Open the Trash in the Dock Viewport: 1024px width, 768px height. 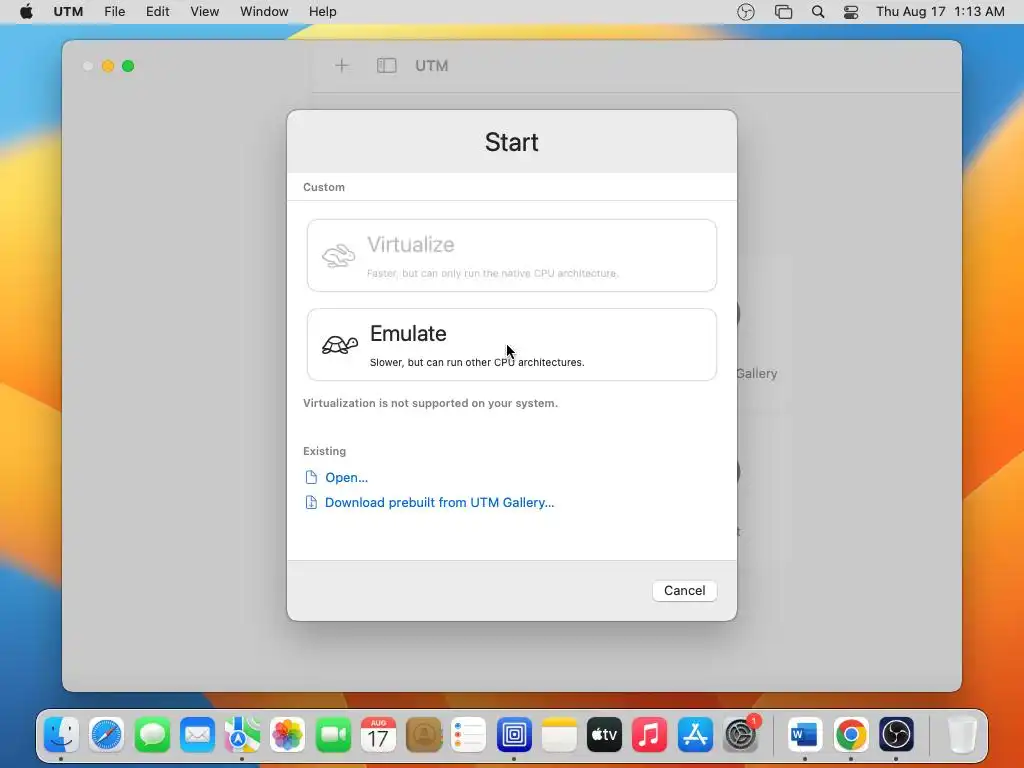961,735
